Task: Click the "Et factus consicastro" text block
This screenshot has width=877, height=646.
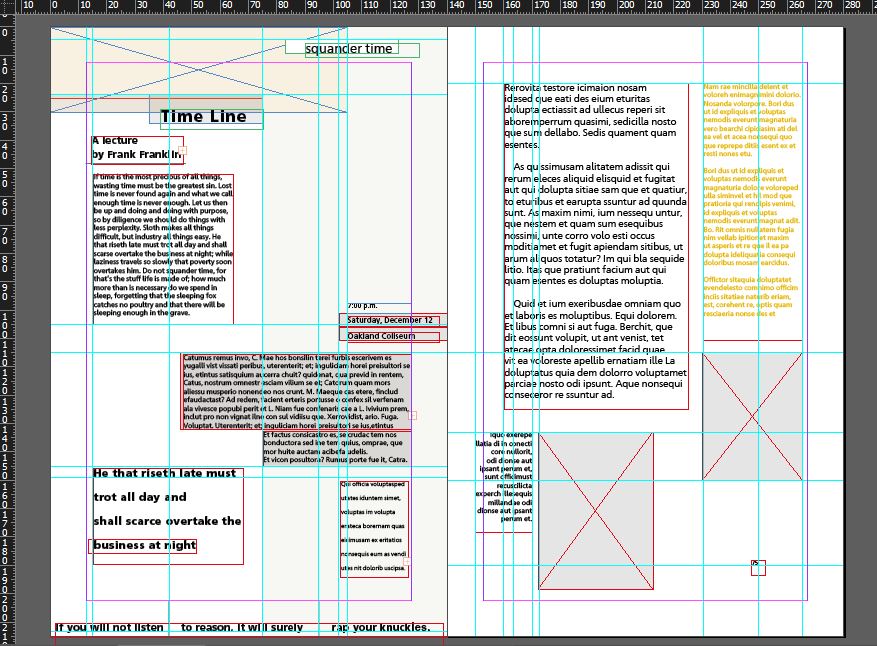Action: click(x=335, y=448)
